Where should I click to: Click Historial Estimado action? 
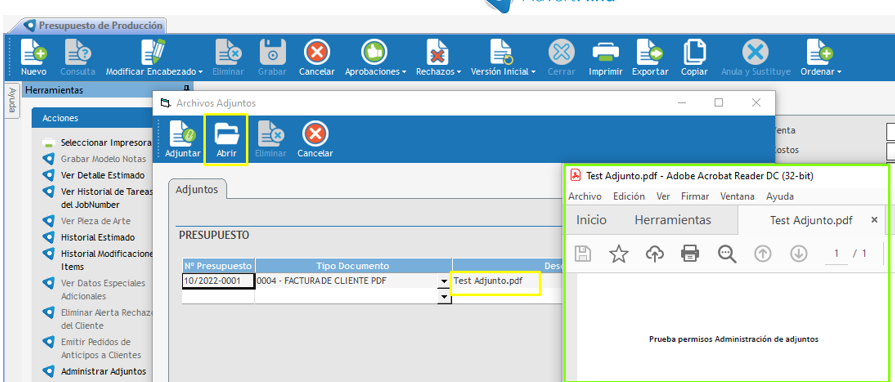[98, 237]
